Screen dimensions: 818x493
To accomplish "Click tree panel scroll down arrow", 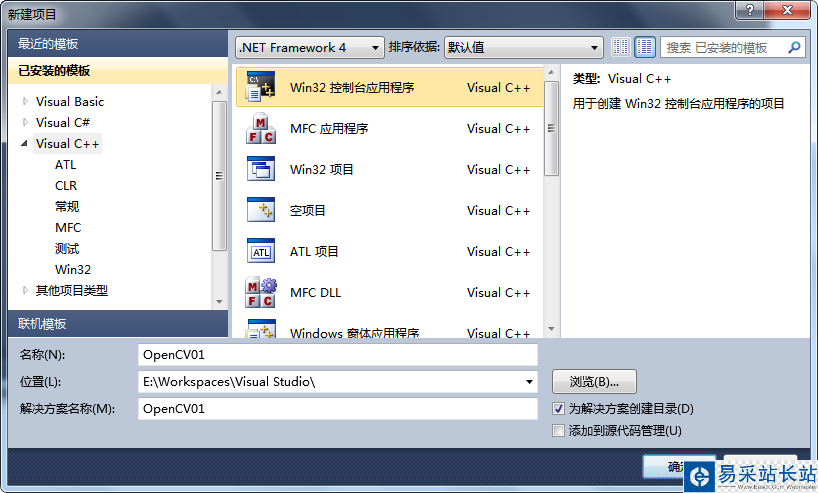I will 219,302.
